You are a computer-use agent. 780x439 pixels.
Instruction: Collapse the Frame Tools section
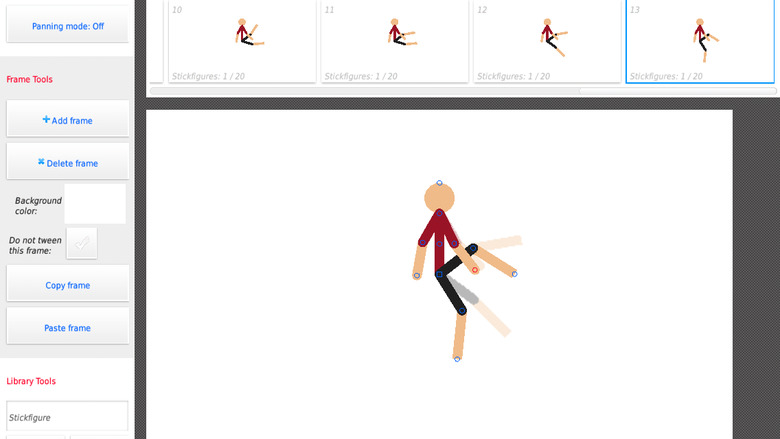pos(30,79)
